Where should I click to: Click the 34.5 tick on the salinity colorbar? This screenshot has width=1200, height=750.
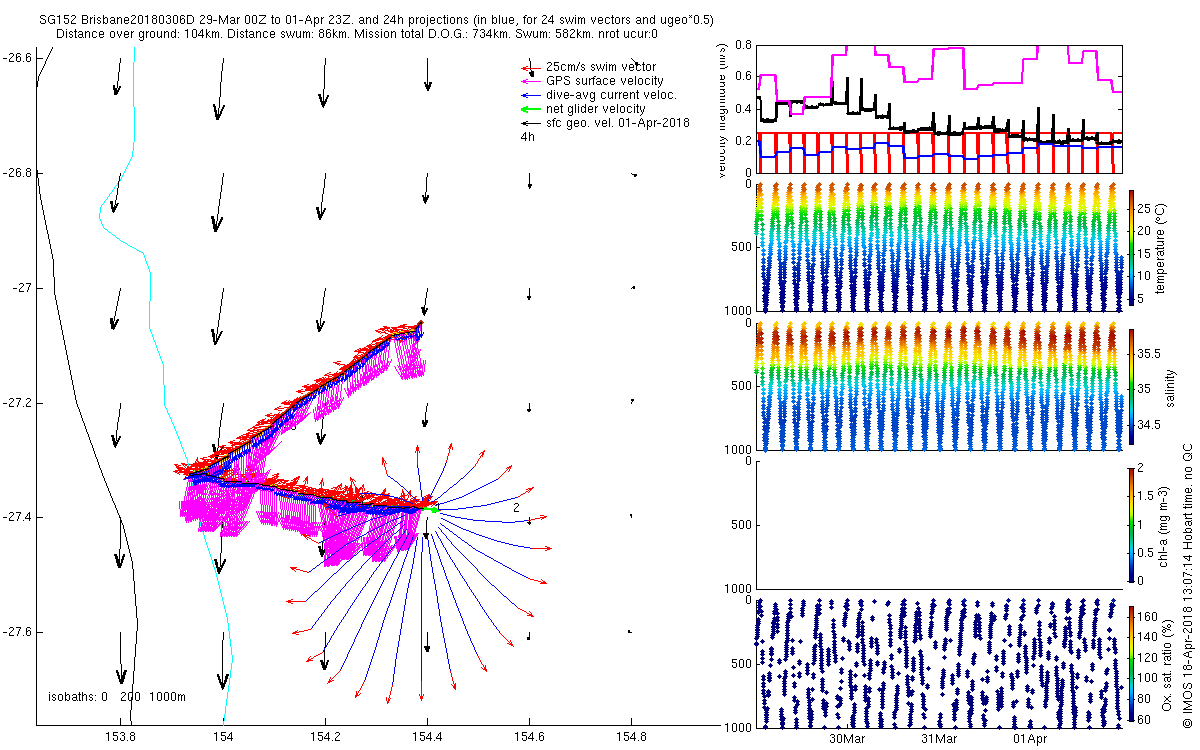1150,425
